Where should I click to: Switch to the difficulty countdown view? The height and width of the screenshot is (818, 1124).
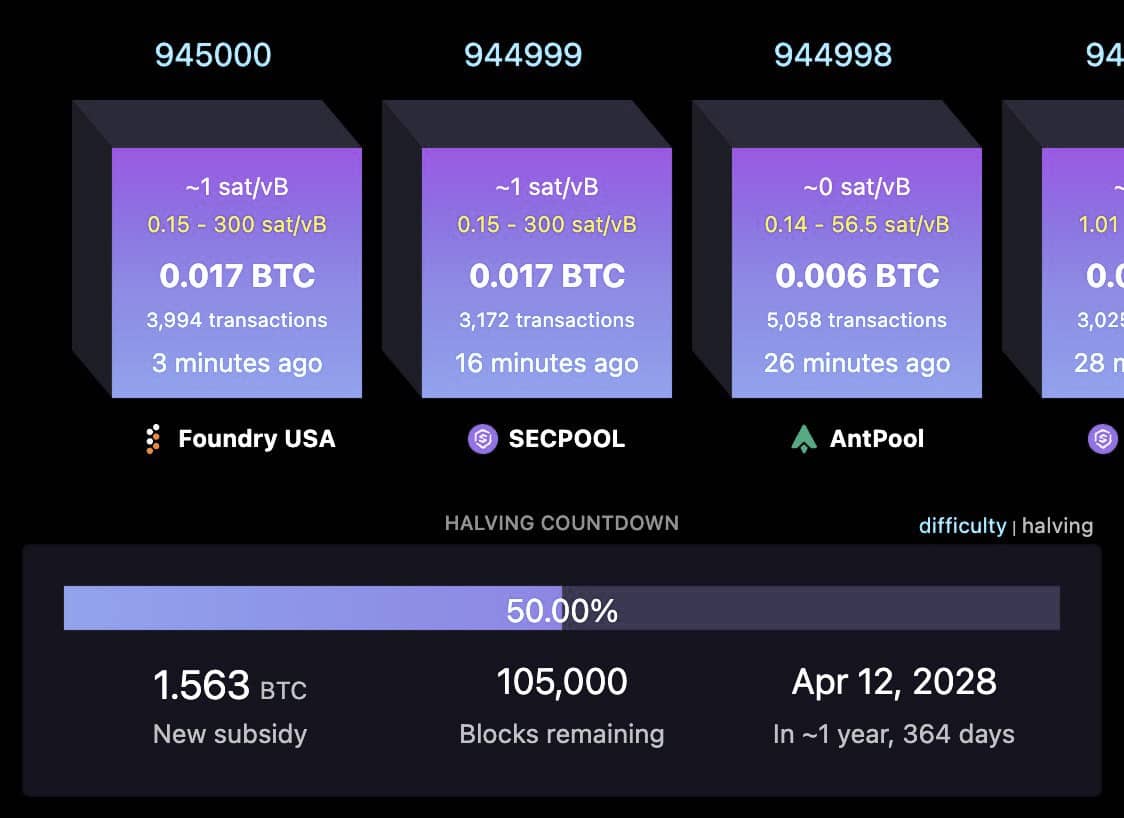pyautogui.click(x=962, y=526)
